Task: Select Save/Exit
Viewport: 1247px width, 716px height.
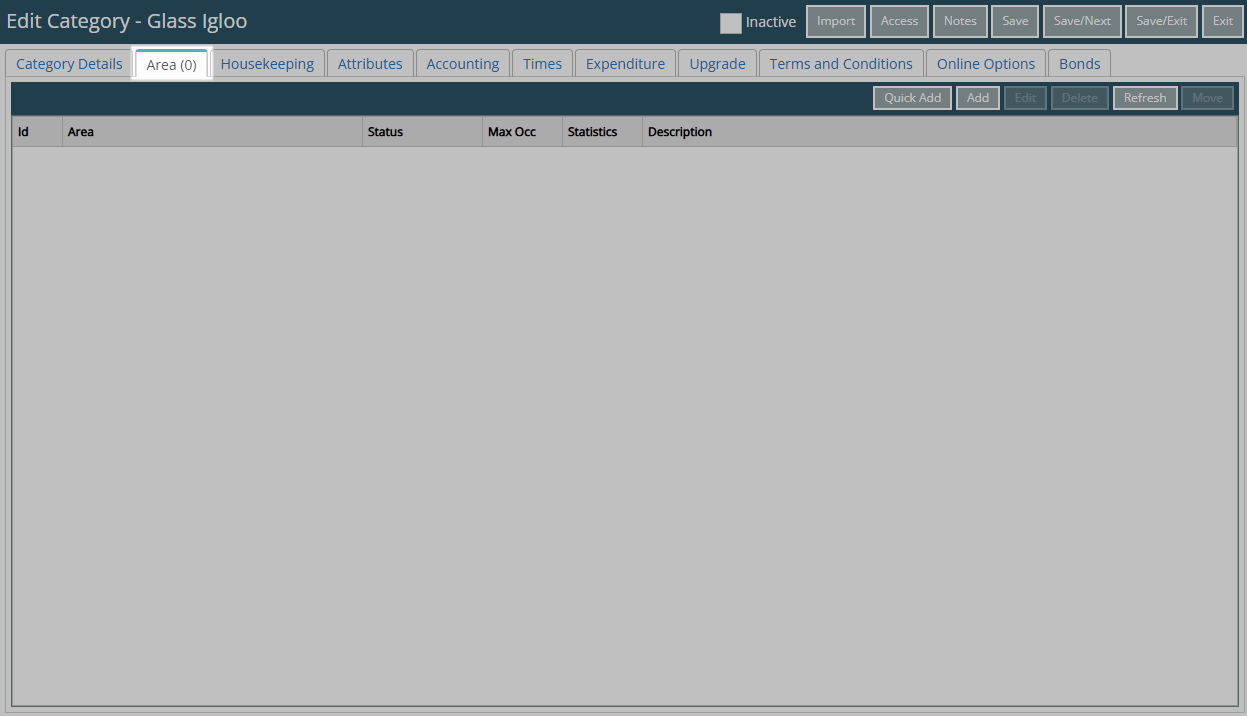Action: (x=1161, y=21)
